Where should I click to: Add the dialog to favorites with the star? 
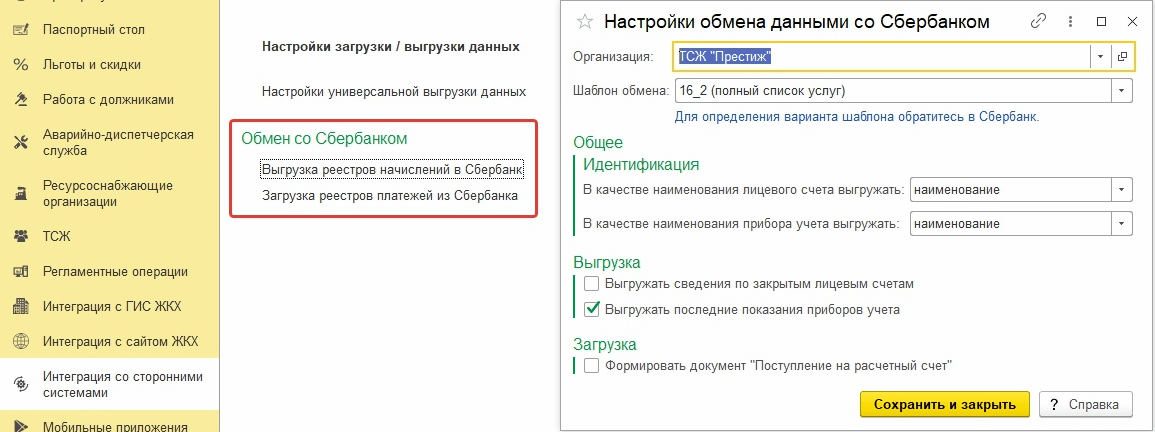coord(584,21)
